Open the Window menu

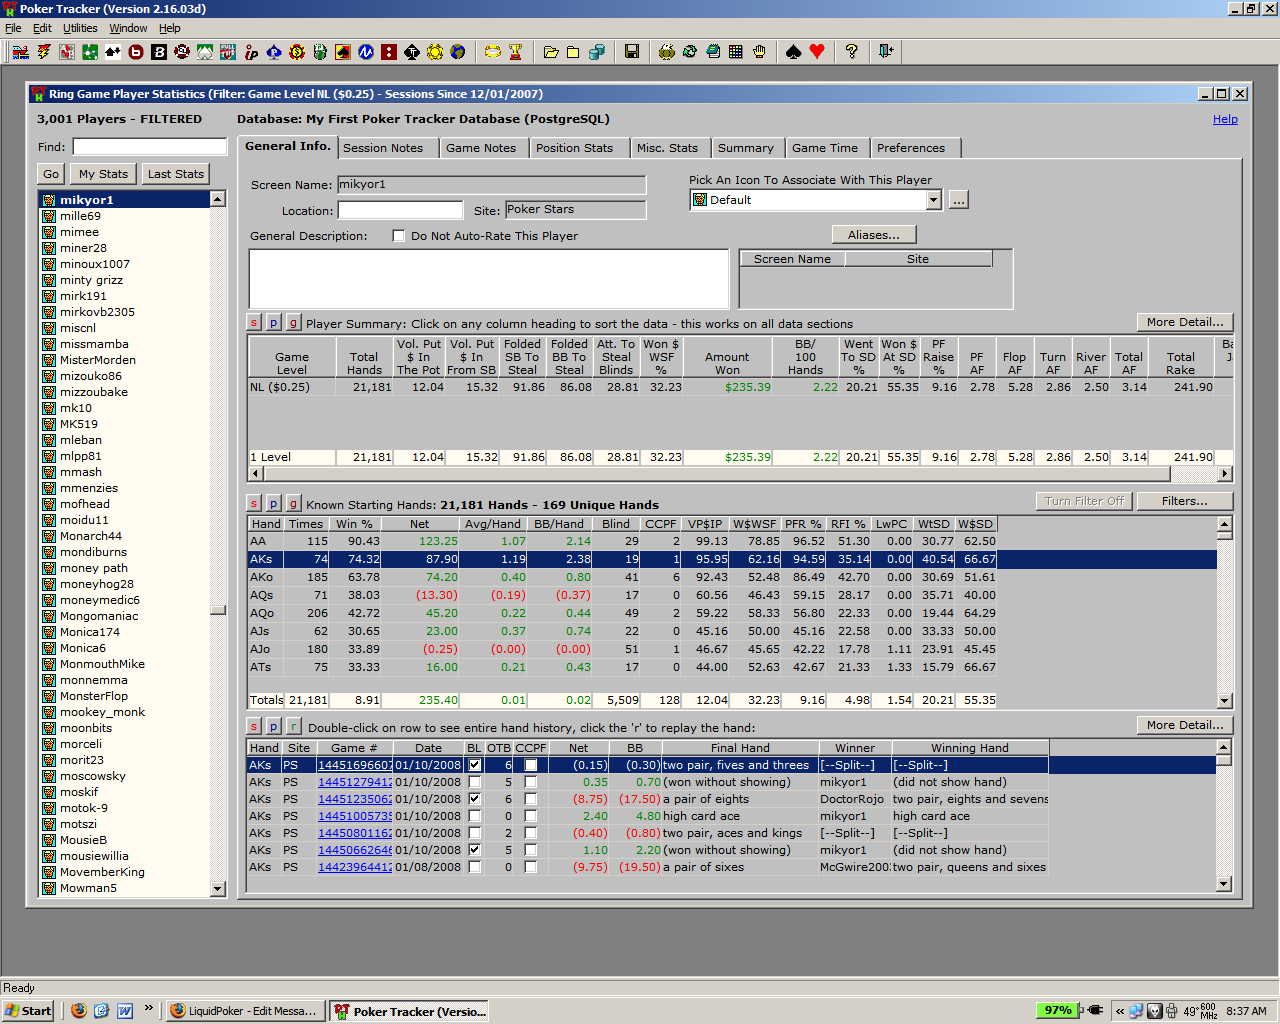point(128,28)
